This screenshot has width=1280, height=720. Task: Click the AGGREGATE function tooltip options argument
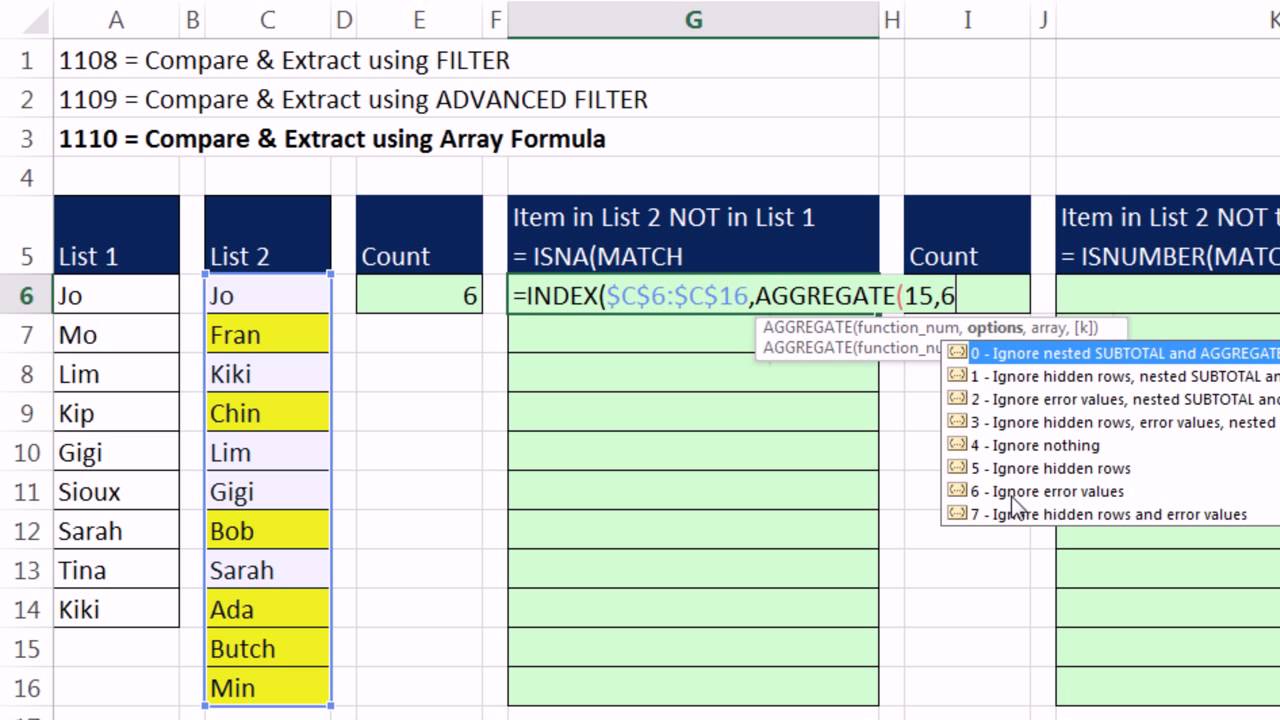point(994,327)
